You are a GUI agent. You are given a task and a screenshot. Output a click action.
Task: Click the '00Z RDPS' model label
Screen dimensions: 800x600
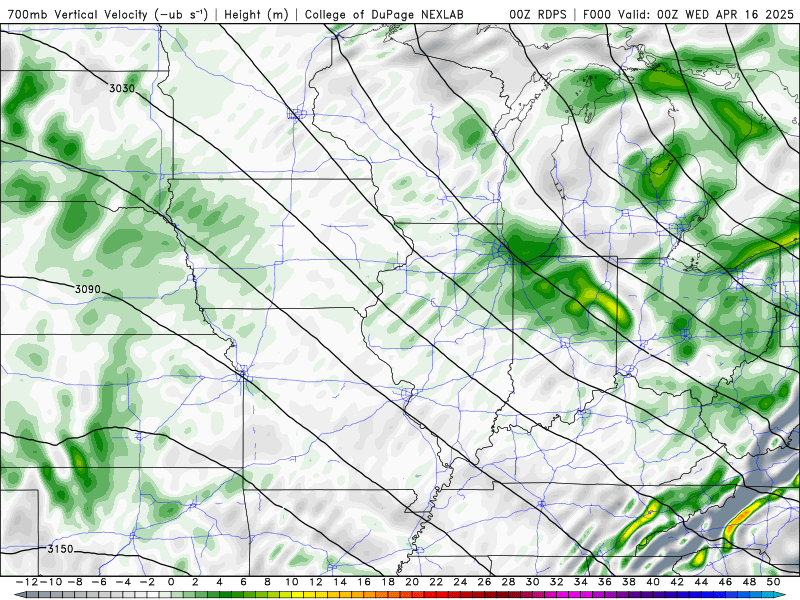point(538,14)
